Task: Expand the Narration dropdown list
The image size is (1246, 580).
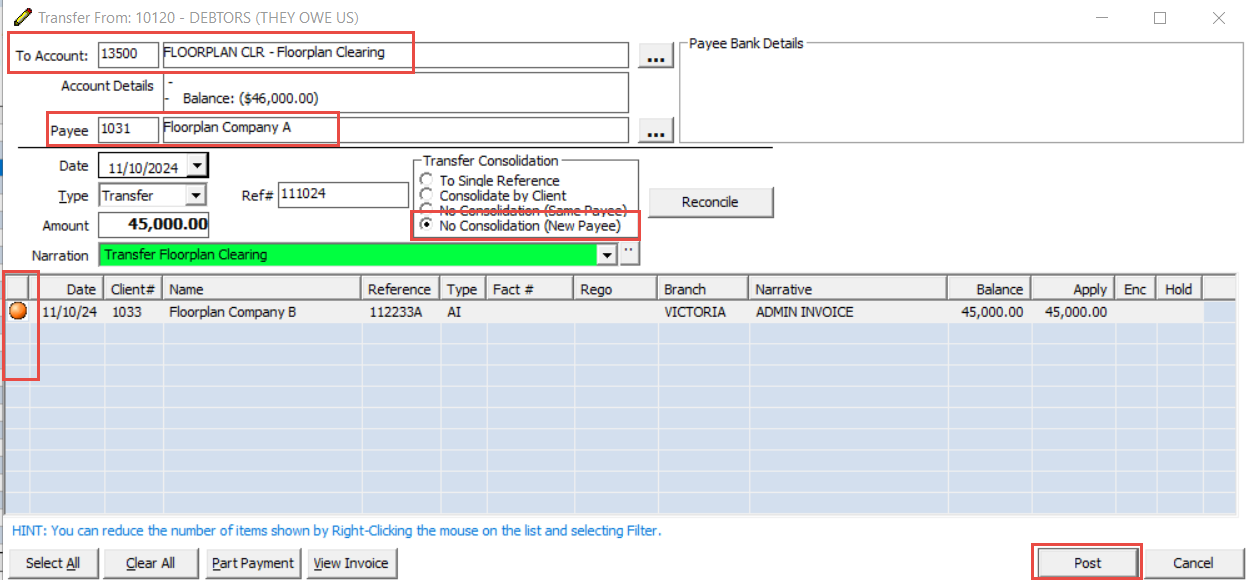Action: [606, 255]
